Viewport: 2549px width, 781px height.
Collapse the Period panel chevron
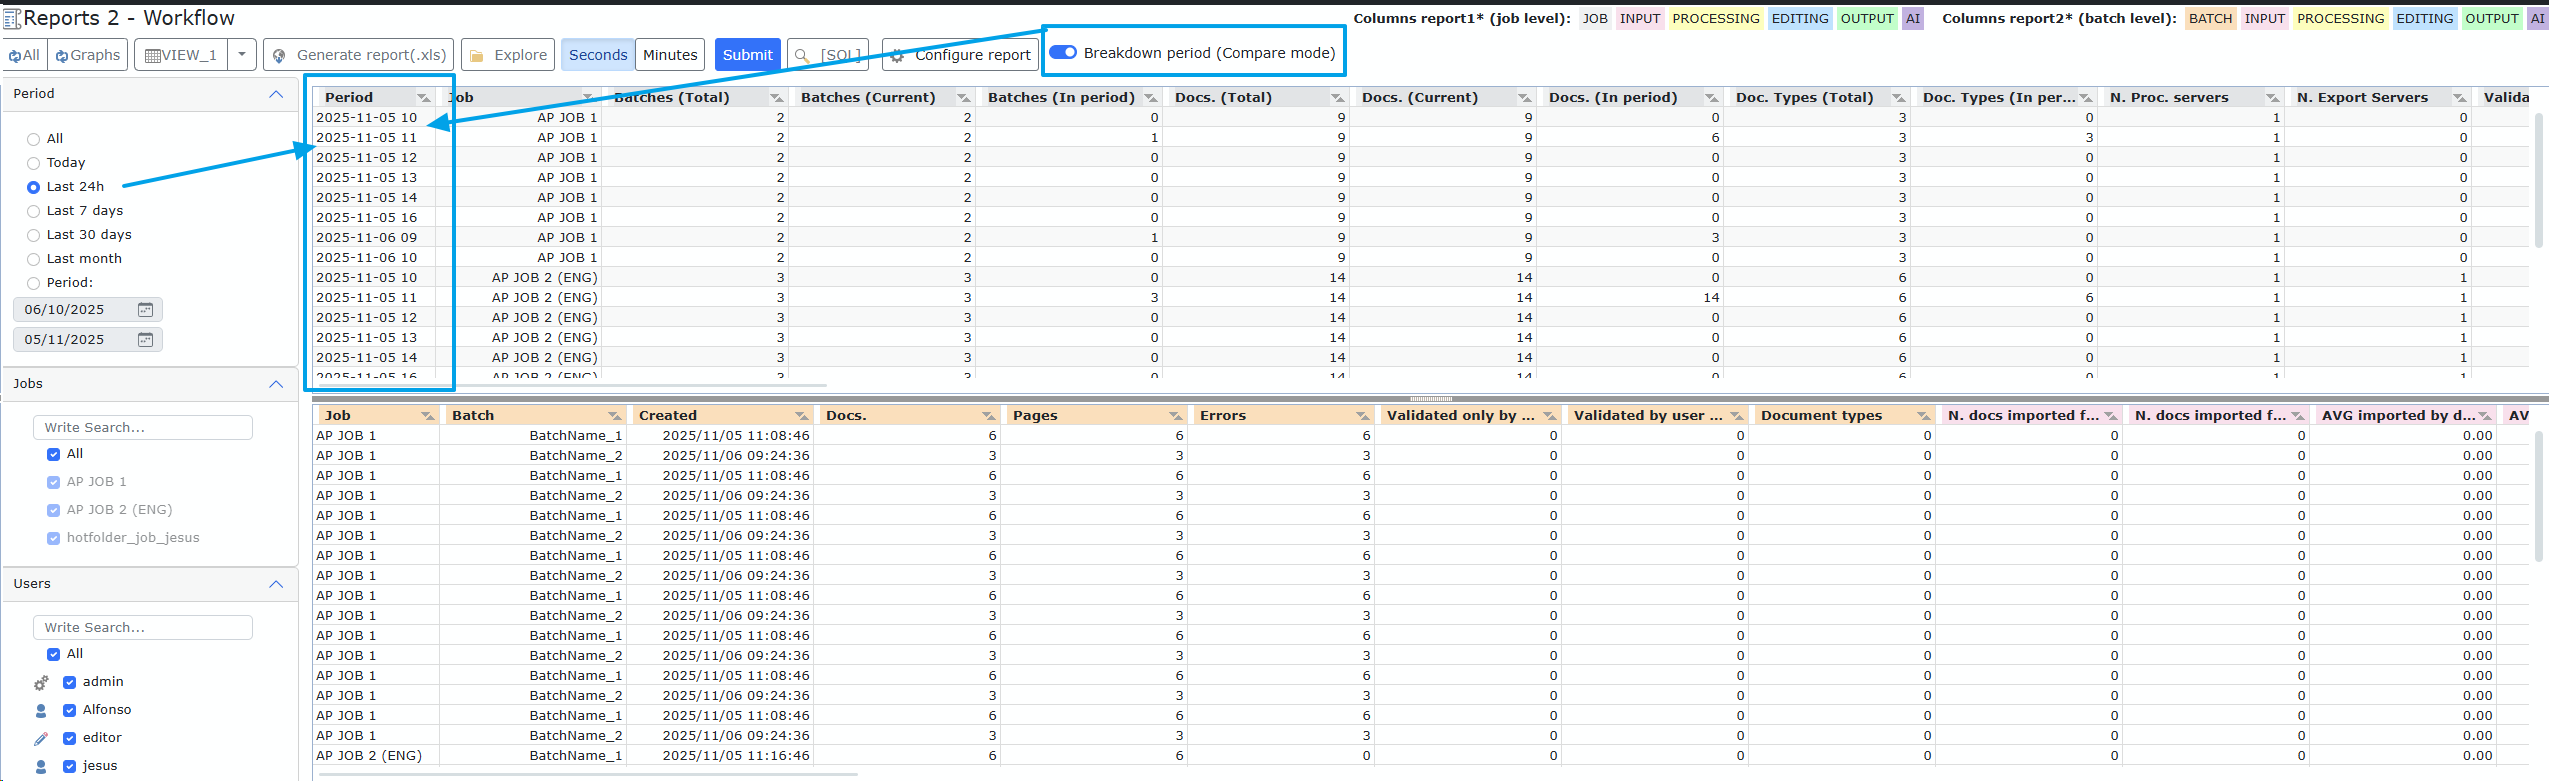276,94
